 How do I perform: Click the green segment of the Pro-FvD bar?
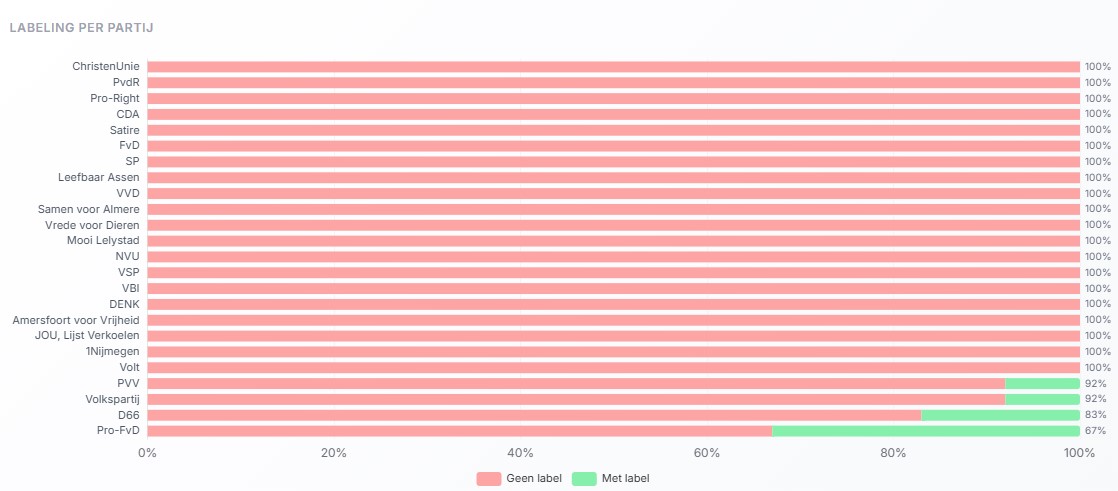925,431
